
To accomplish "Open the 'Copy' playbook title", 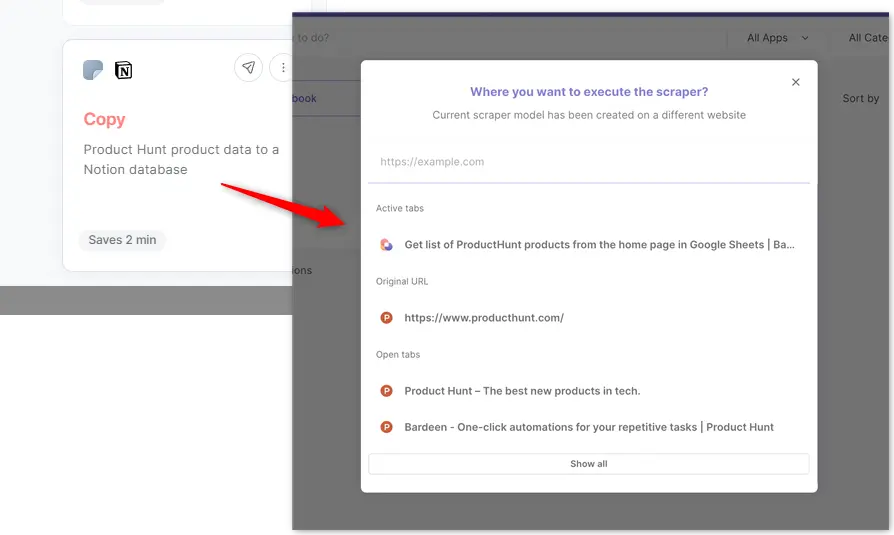I will [x=104, y=119].
